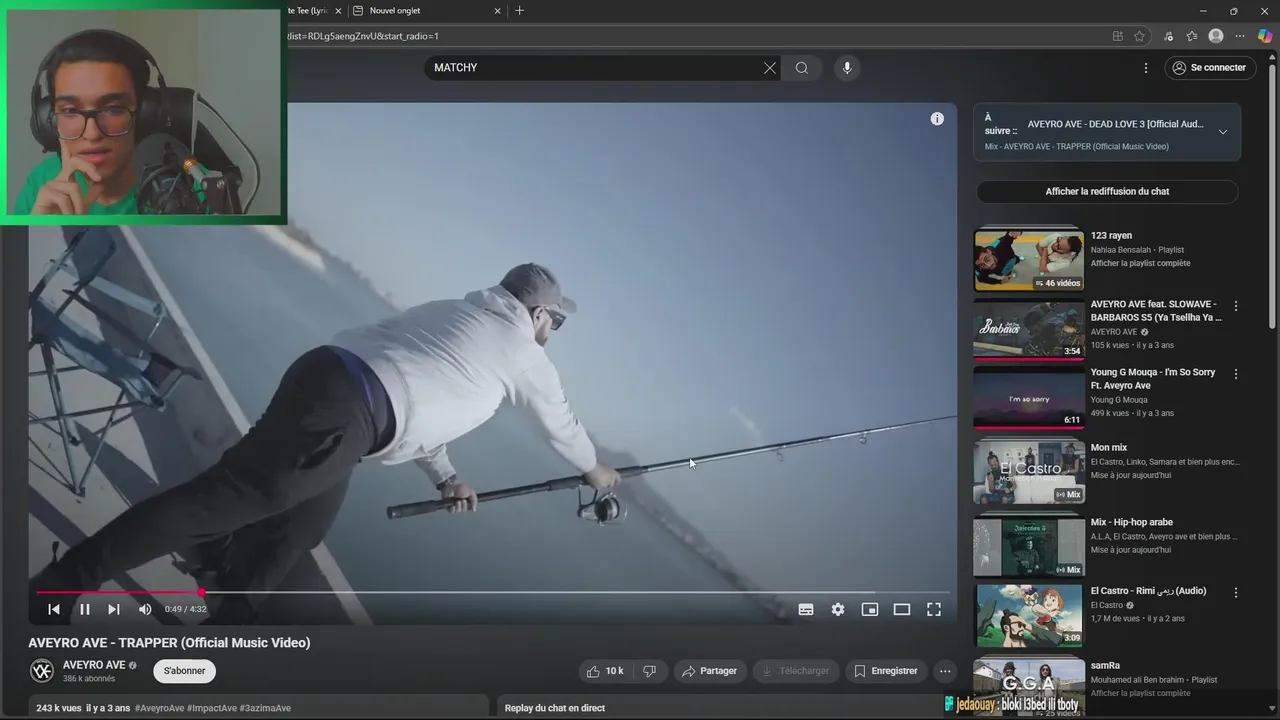Open browser profile avatar
The image size is (1280, 720).
pos(1216,36)
